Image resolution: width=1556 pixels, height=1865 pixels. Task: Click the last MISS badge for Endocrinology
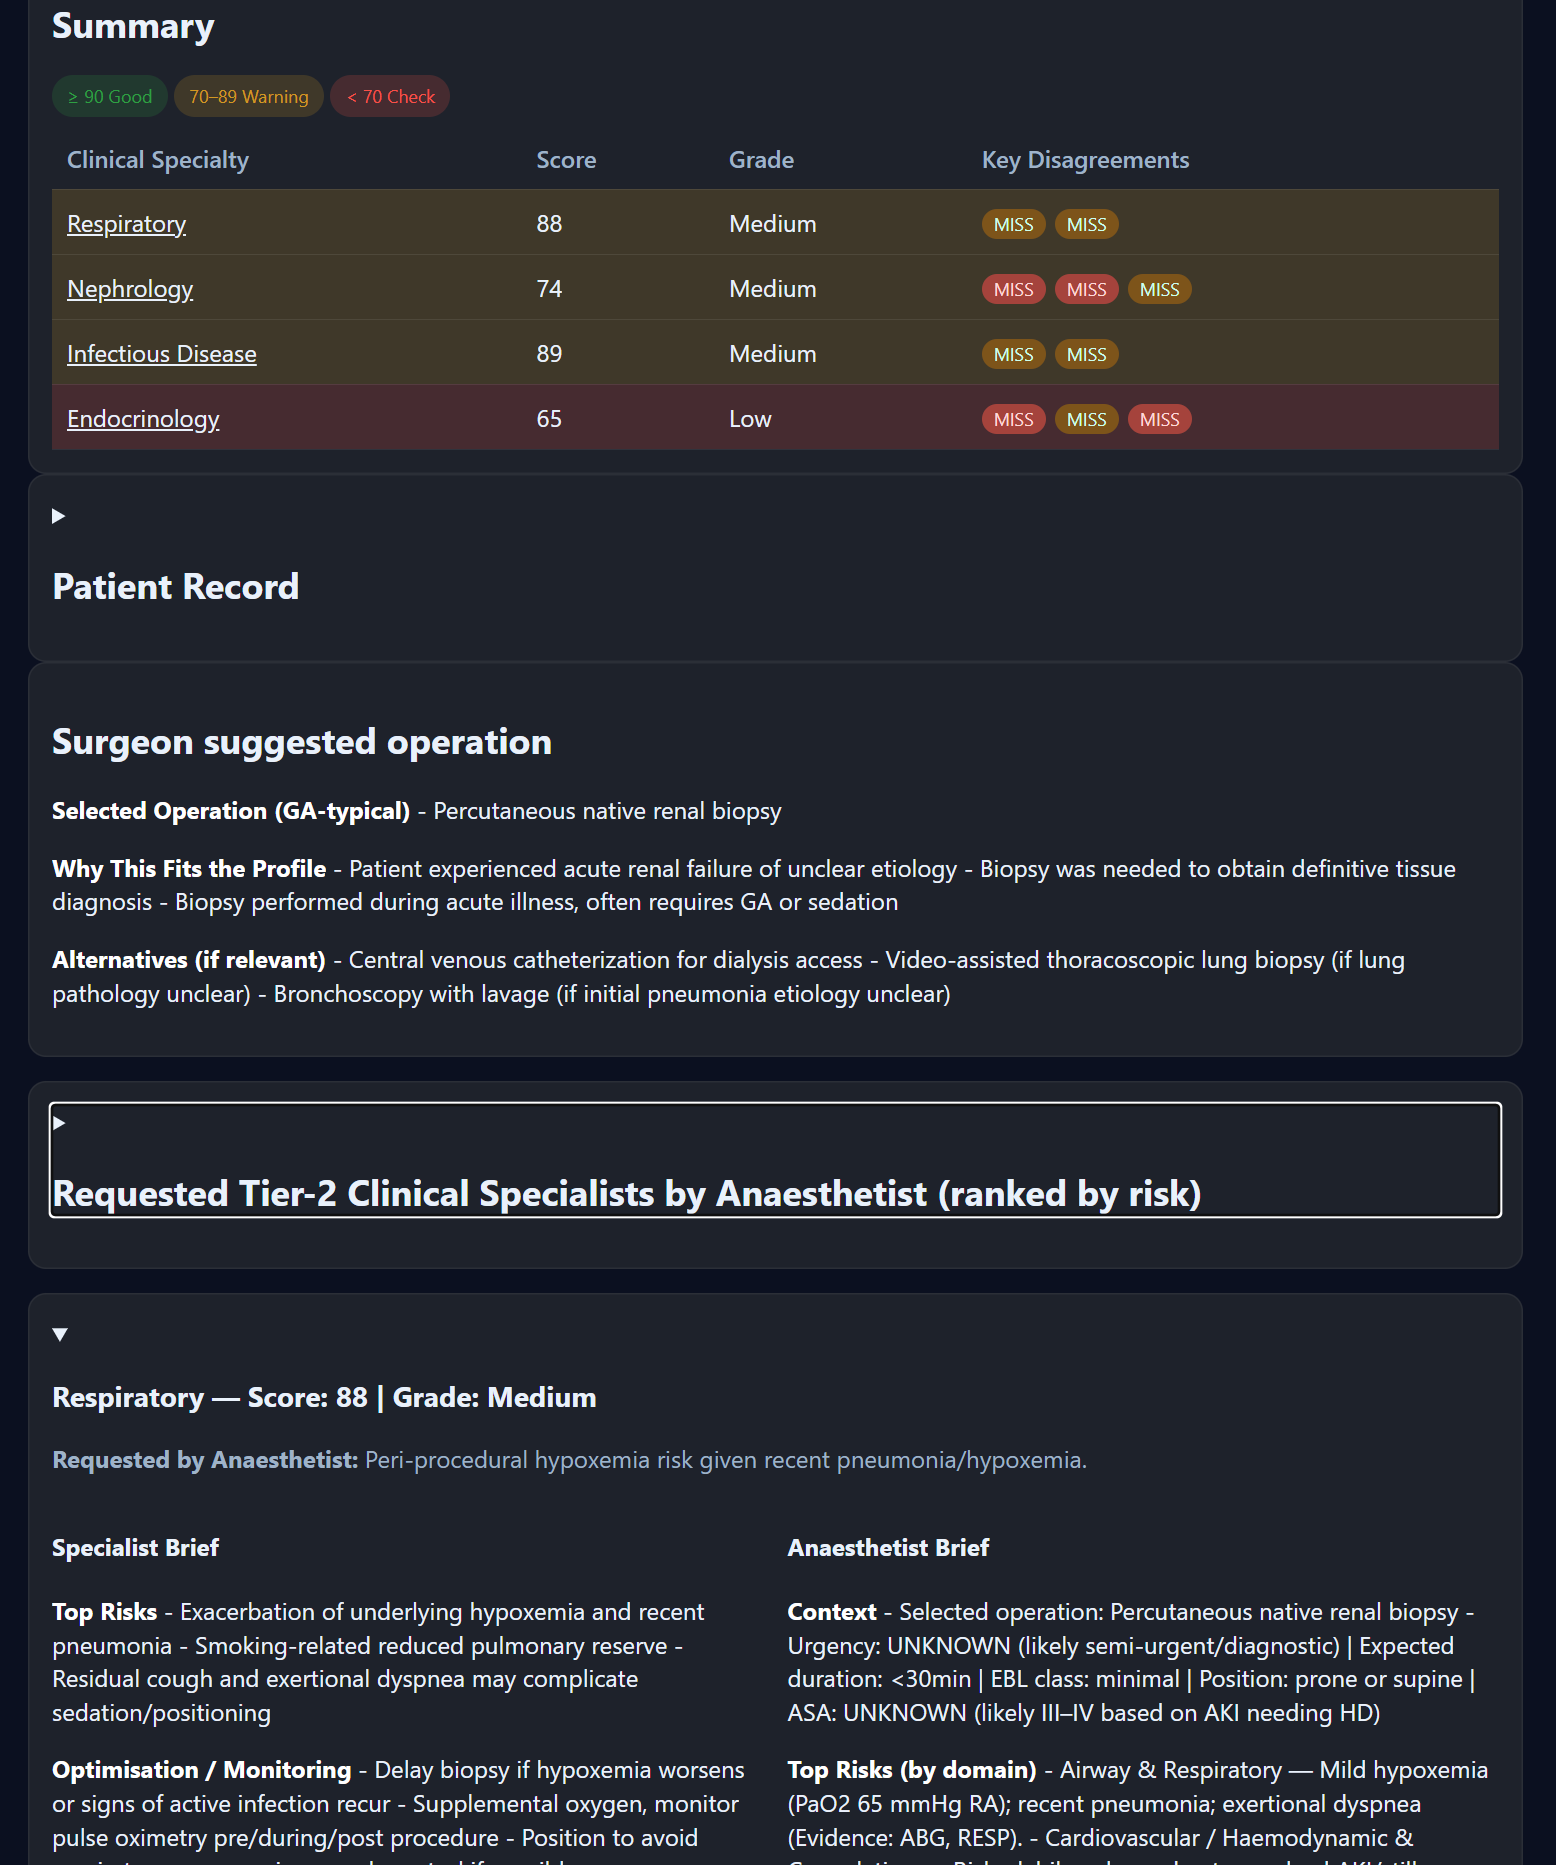point(1159,419)
